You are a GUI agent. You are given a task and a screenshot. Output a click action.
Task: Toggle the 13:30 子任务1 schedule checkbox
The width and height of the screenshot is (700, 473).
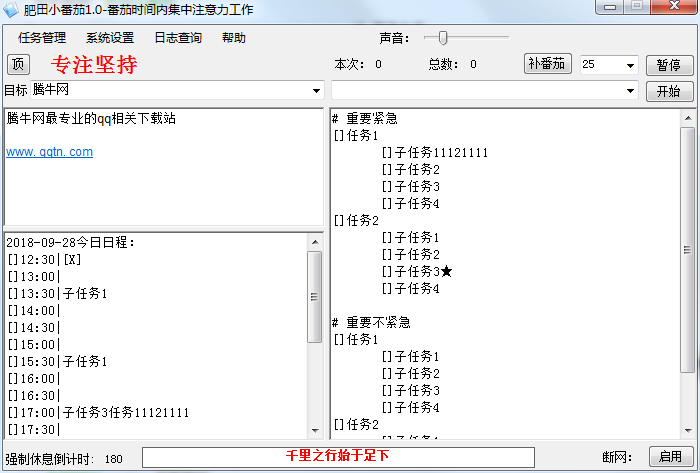coord(13,294)
